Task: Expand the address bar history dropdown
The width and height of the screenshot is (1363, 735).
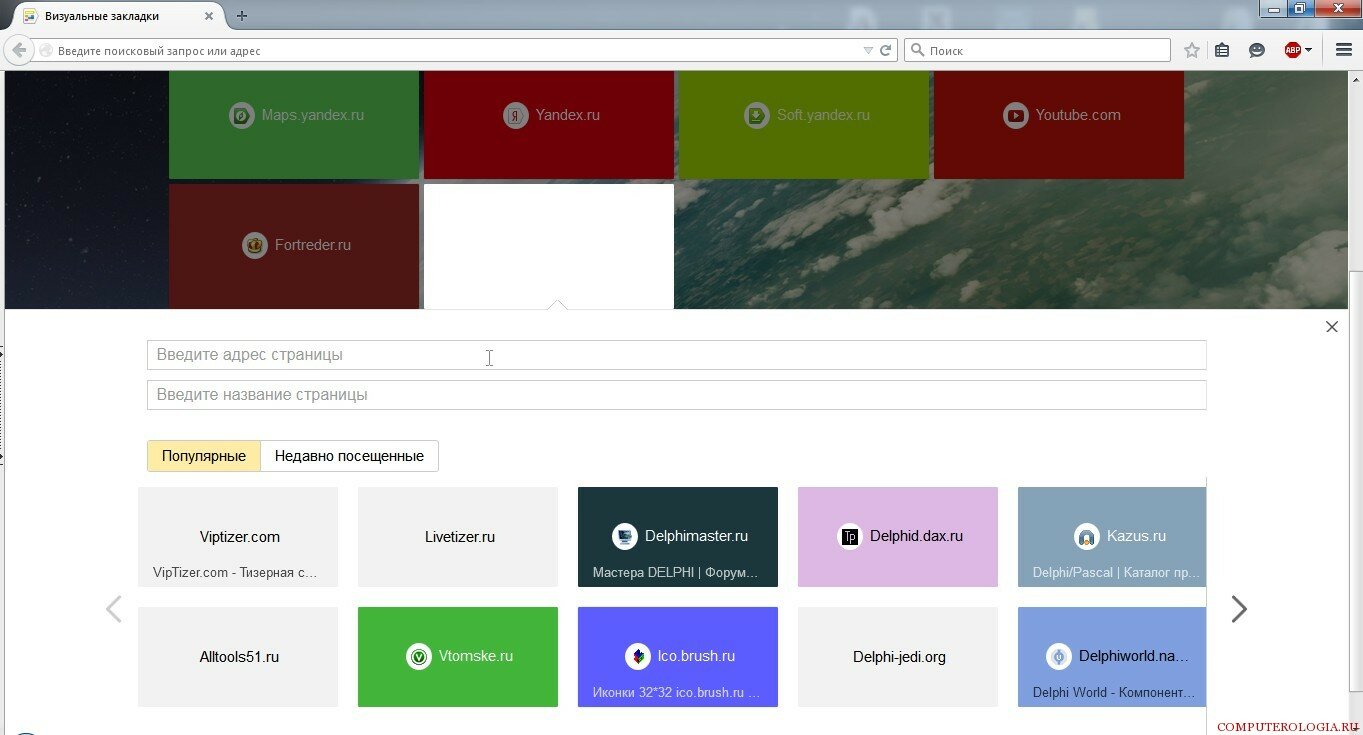Action: tap(868, 50)
